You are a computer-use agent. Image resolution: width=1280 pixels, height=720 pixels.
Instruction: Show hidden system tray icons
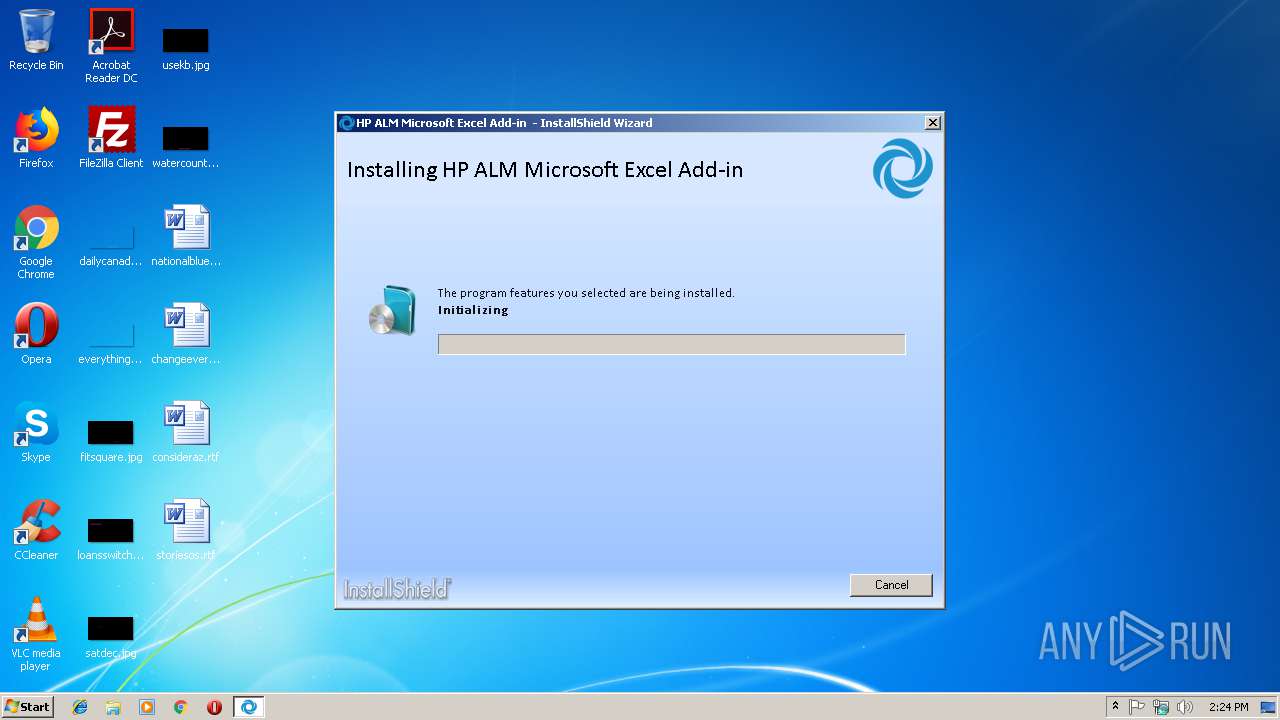pos(1115,707)
